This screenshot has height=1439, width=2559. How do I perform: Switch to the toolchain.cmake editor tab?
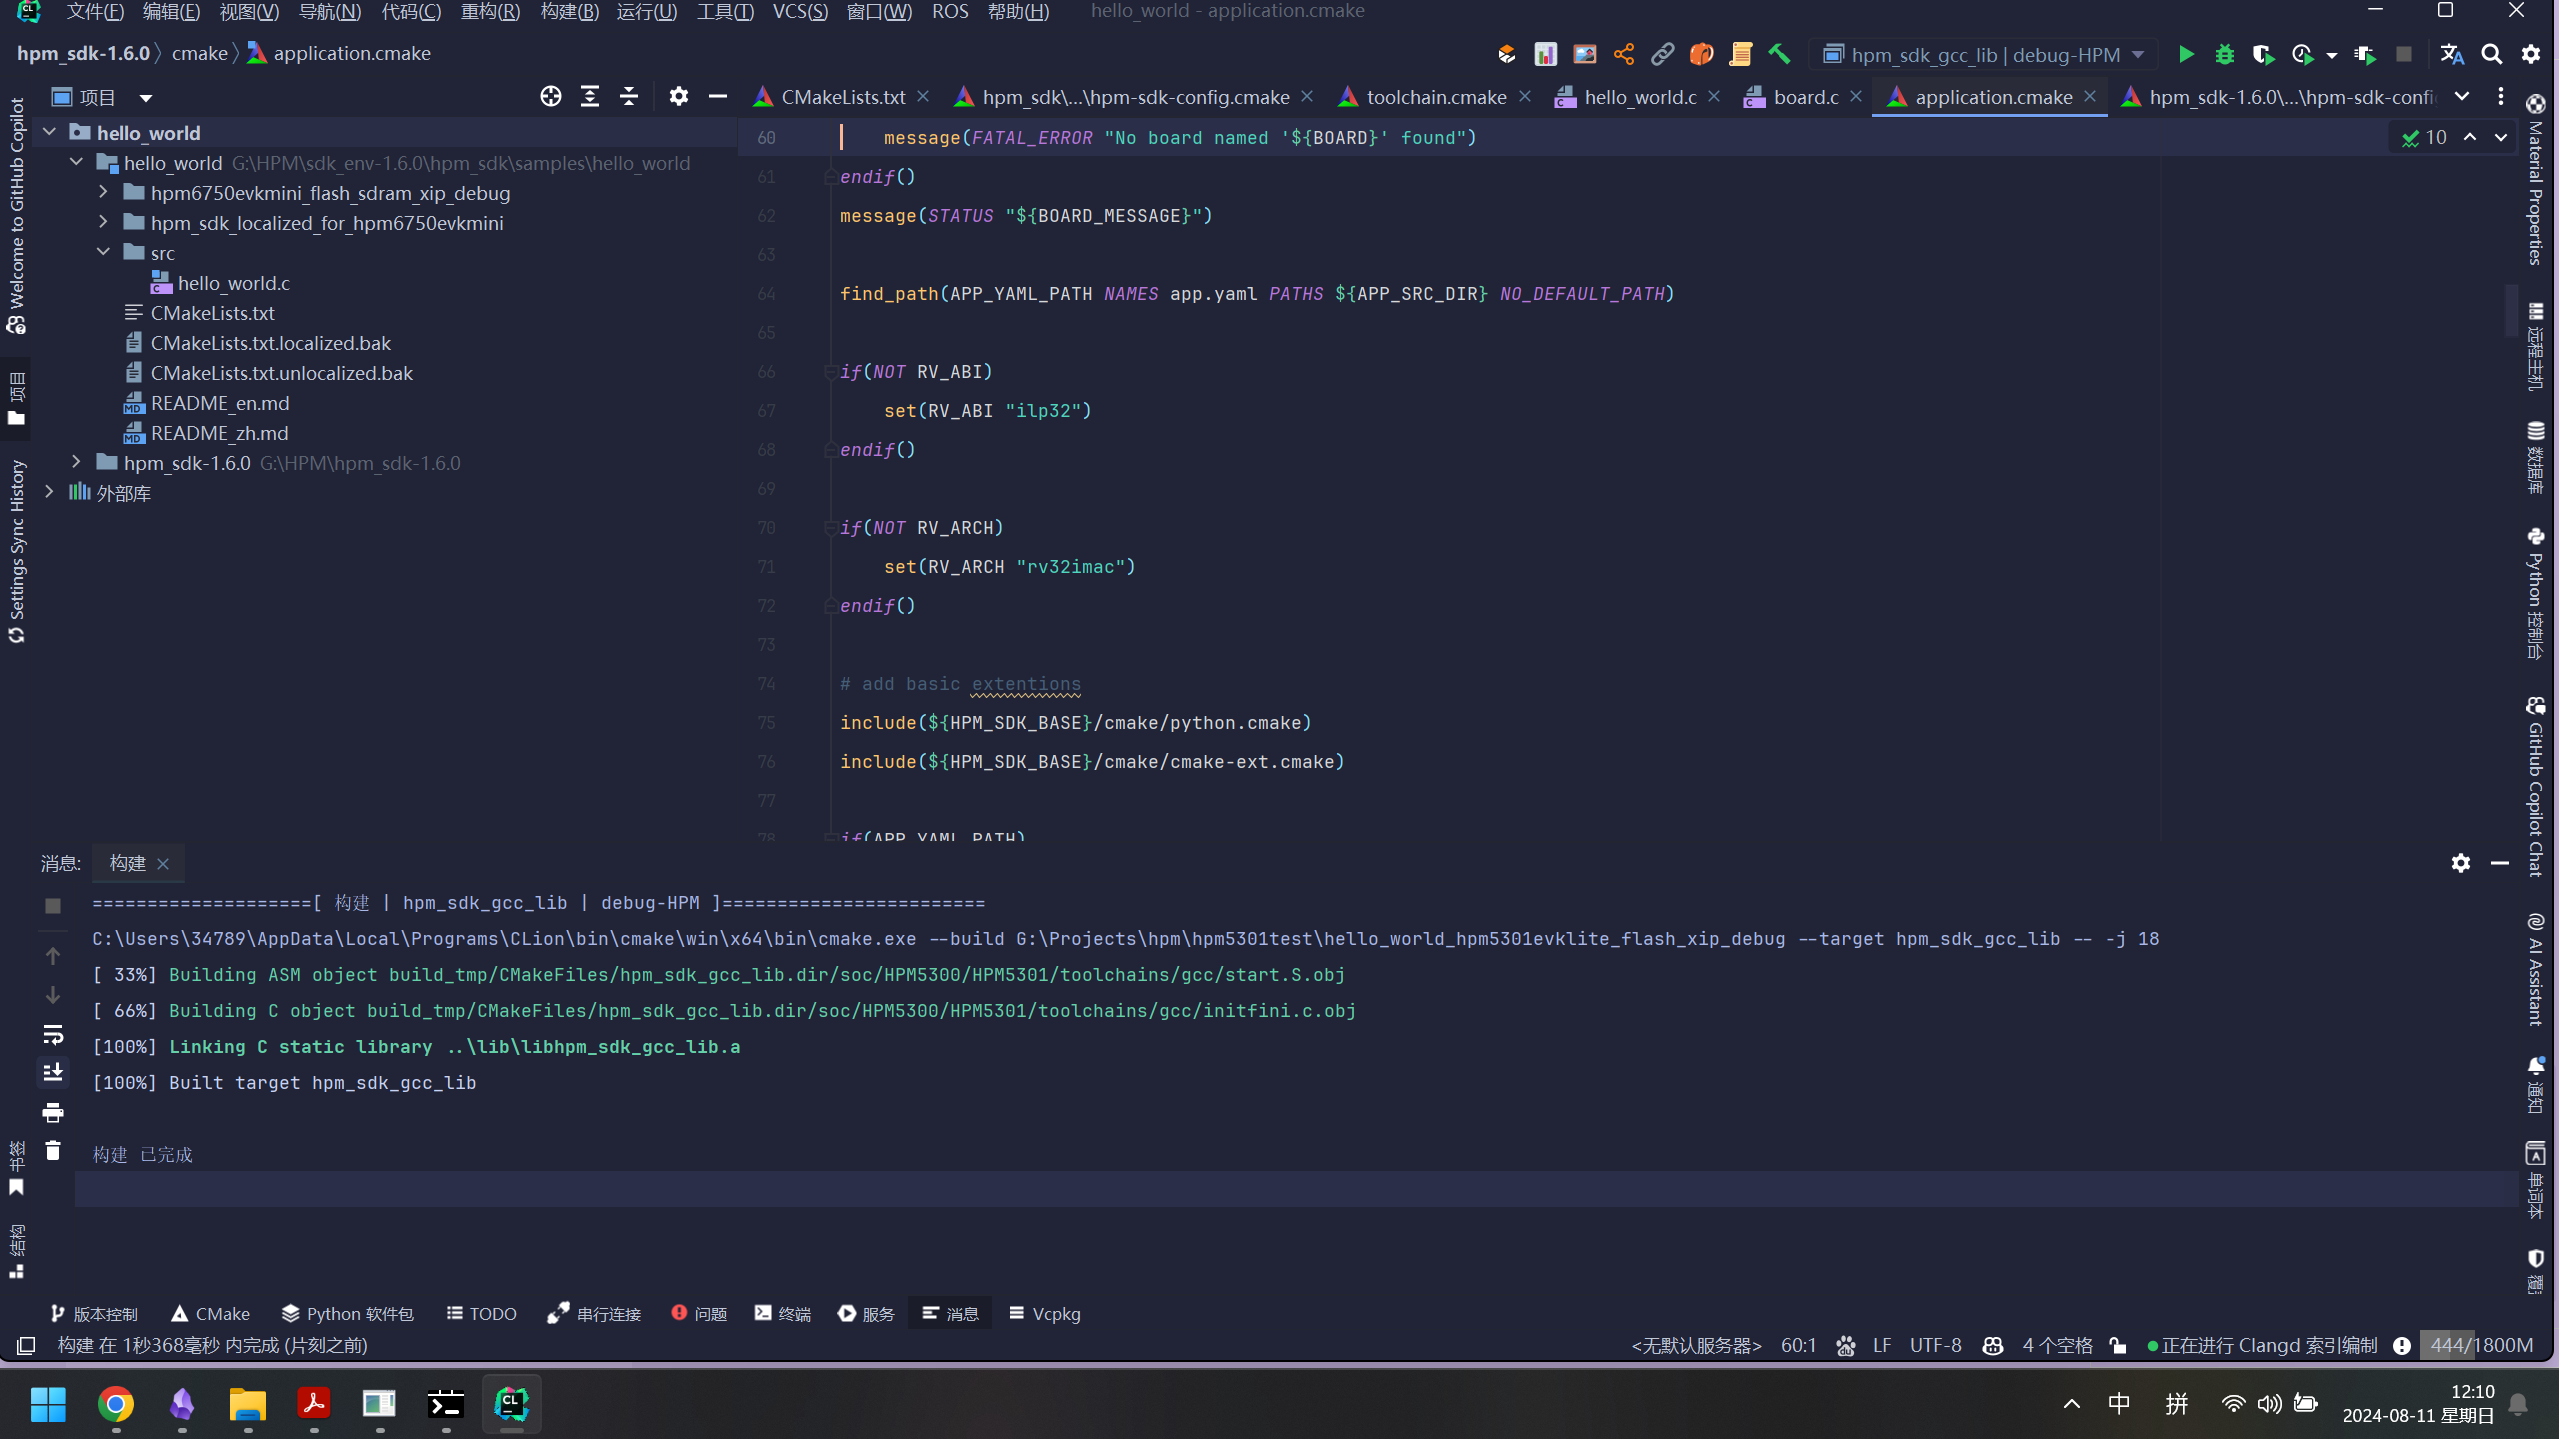pyautogui.click(x=1435, y=97)
